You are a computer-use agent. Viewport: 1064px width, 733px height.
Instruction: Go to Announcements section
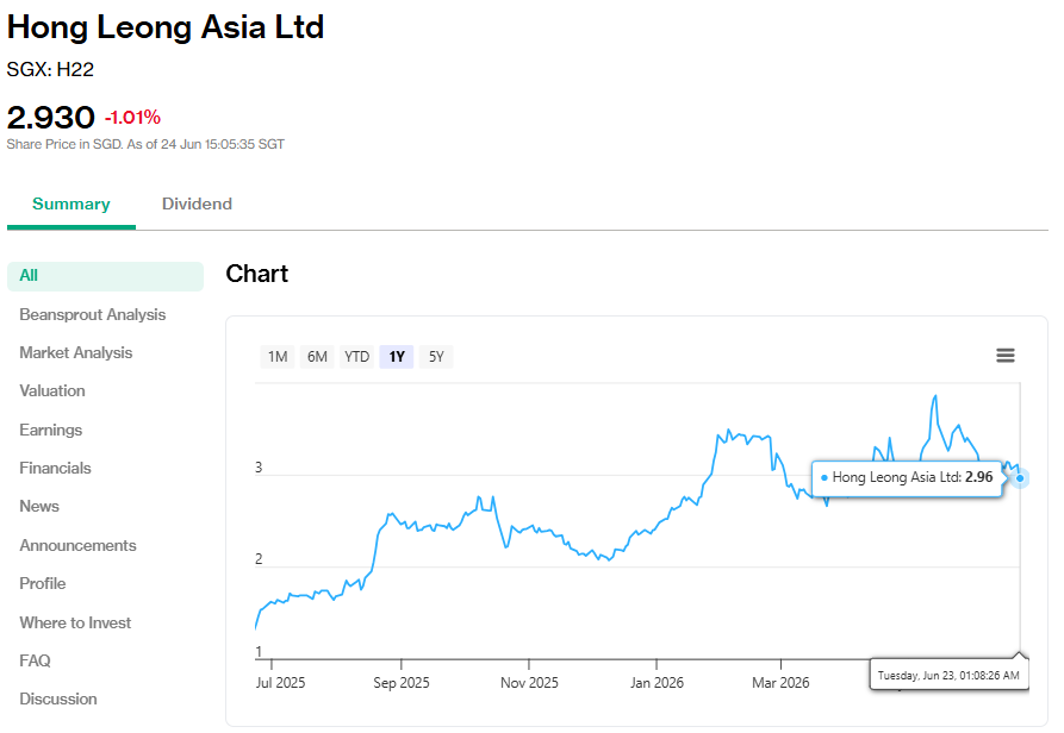point(78,546)
